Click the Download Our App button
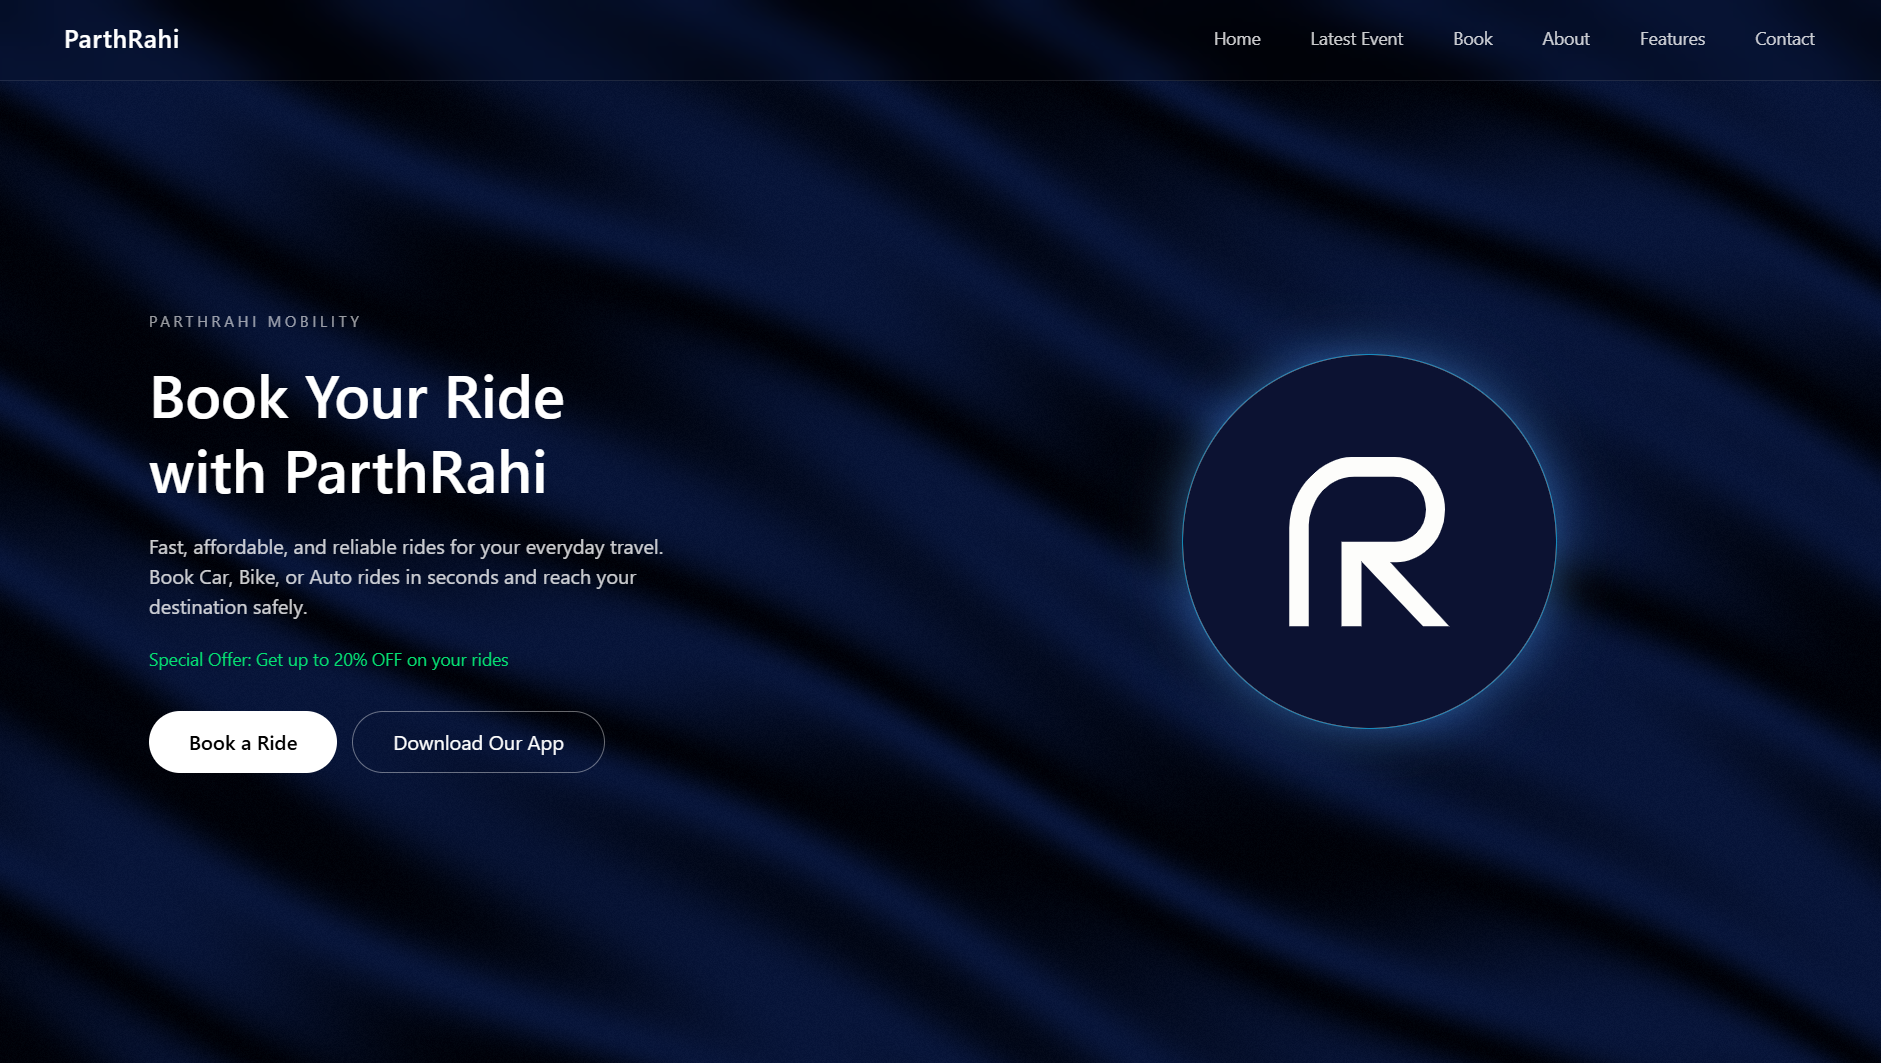Viewport: 1881px width, 1063px height. 478,742
